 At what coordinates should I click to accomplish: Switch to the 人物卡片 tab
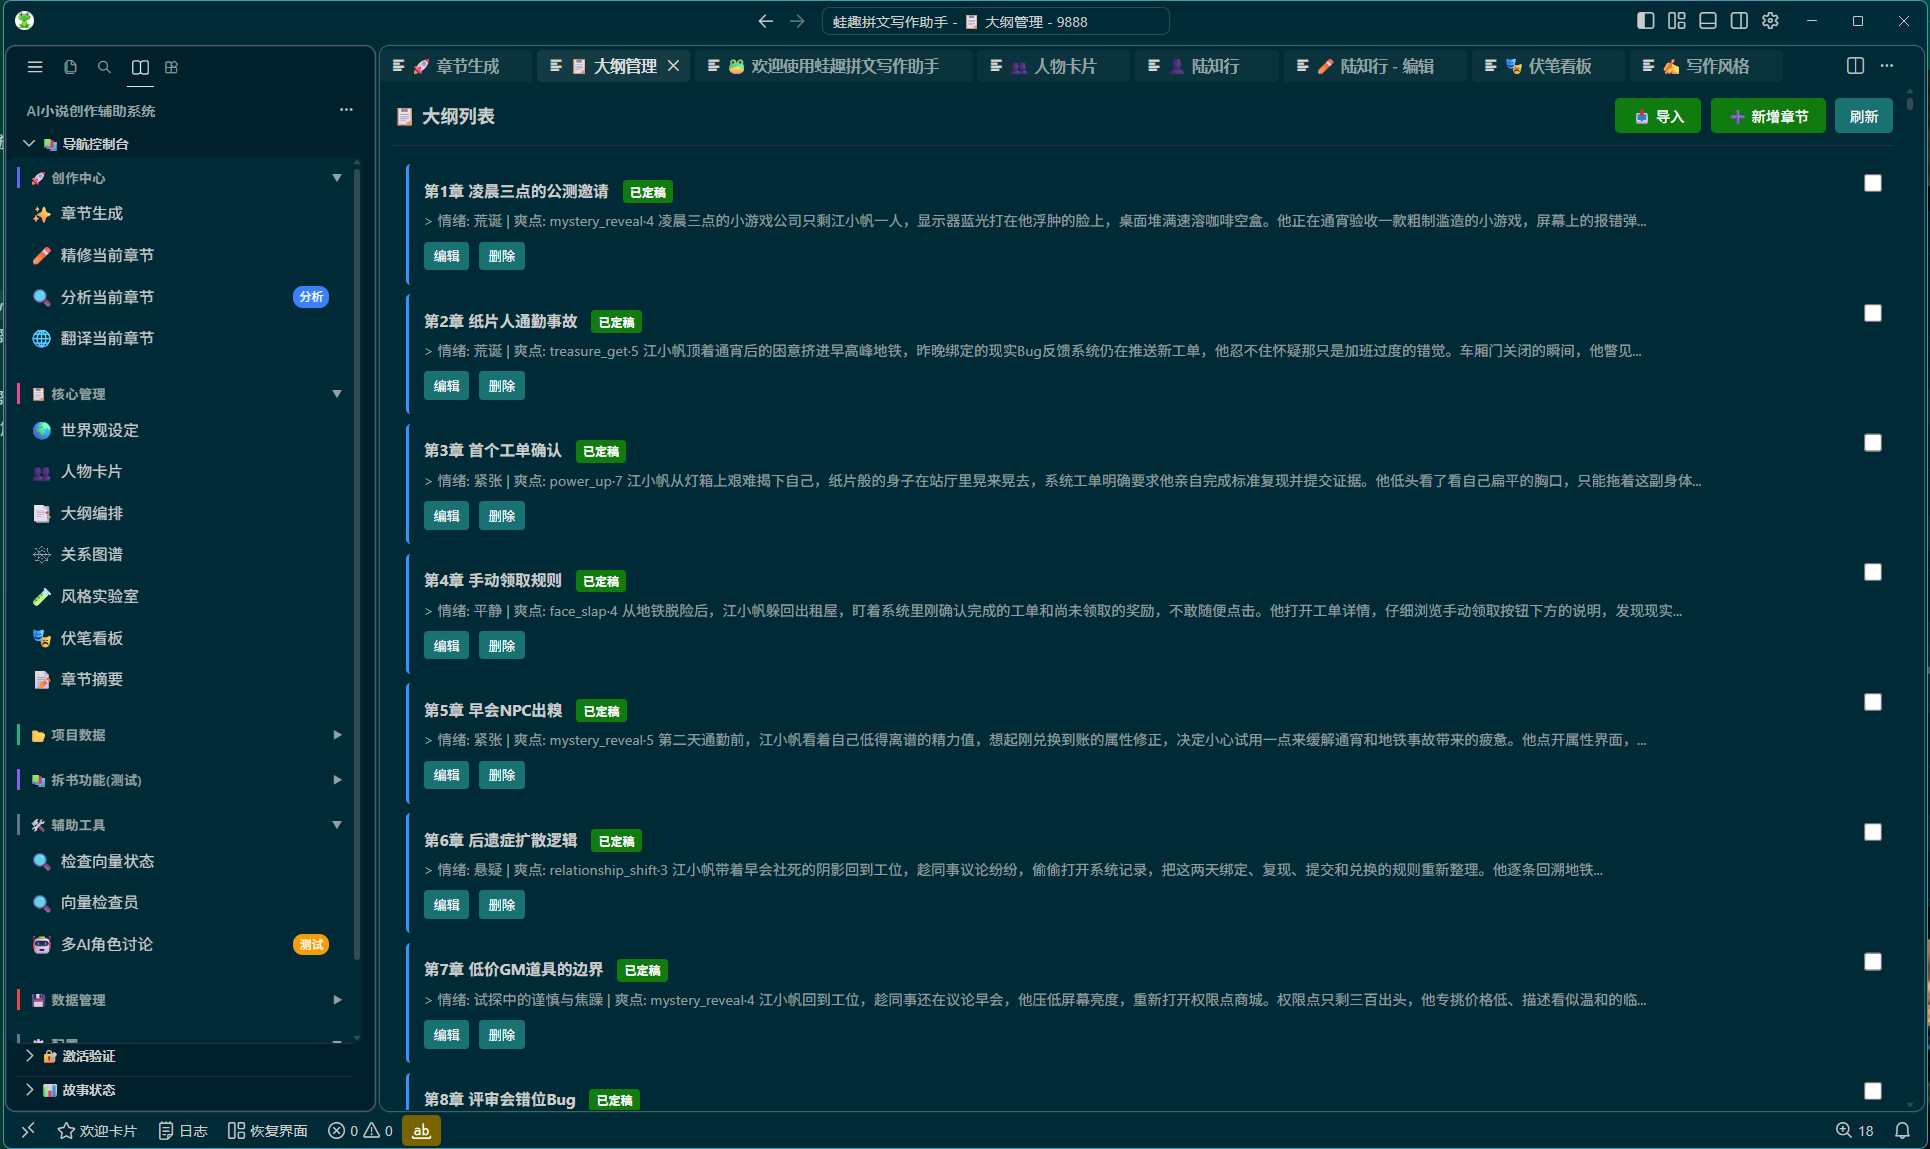point(1054,66)
